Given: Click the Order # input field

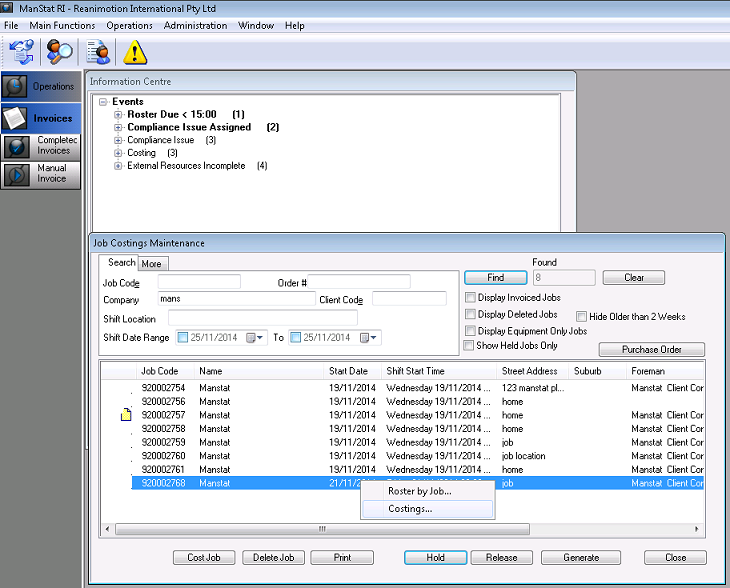Looking at the screenshot, I should click(x=359, y=282).
